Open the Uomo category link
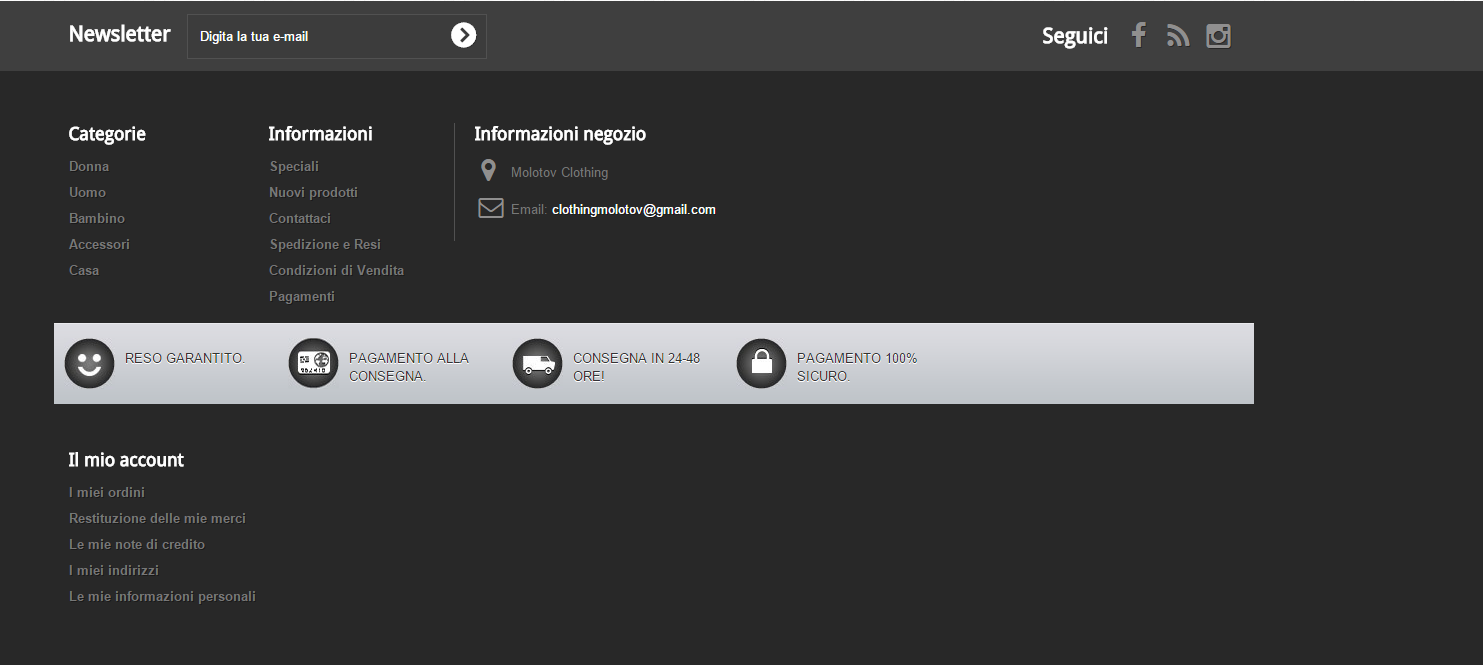 point(87,192)
